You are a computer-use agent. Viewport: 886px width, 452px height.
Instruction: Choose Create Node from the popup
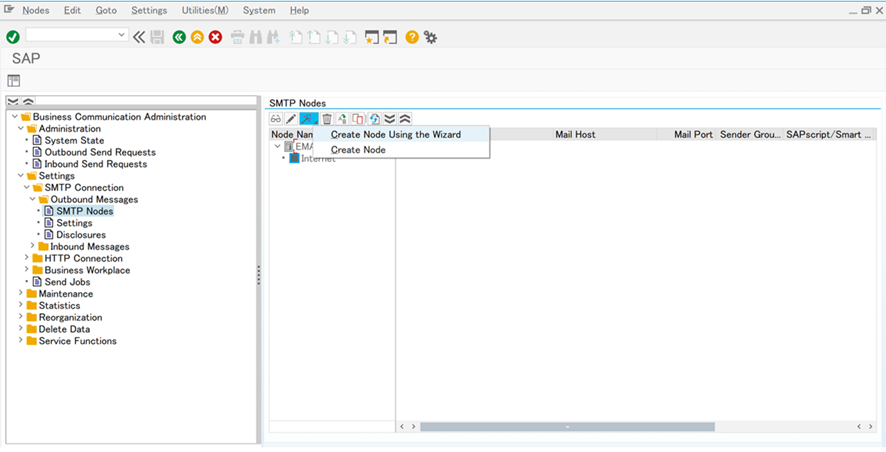click(401, 150)
